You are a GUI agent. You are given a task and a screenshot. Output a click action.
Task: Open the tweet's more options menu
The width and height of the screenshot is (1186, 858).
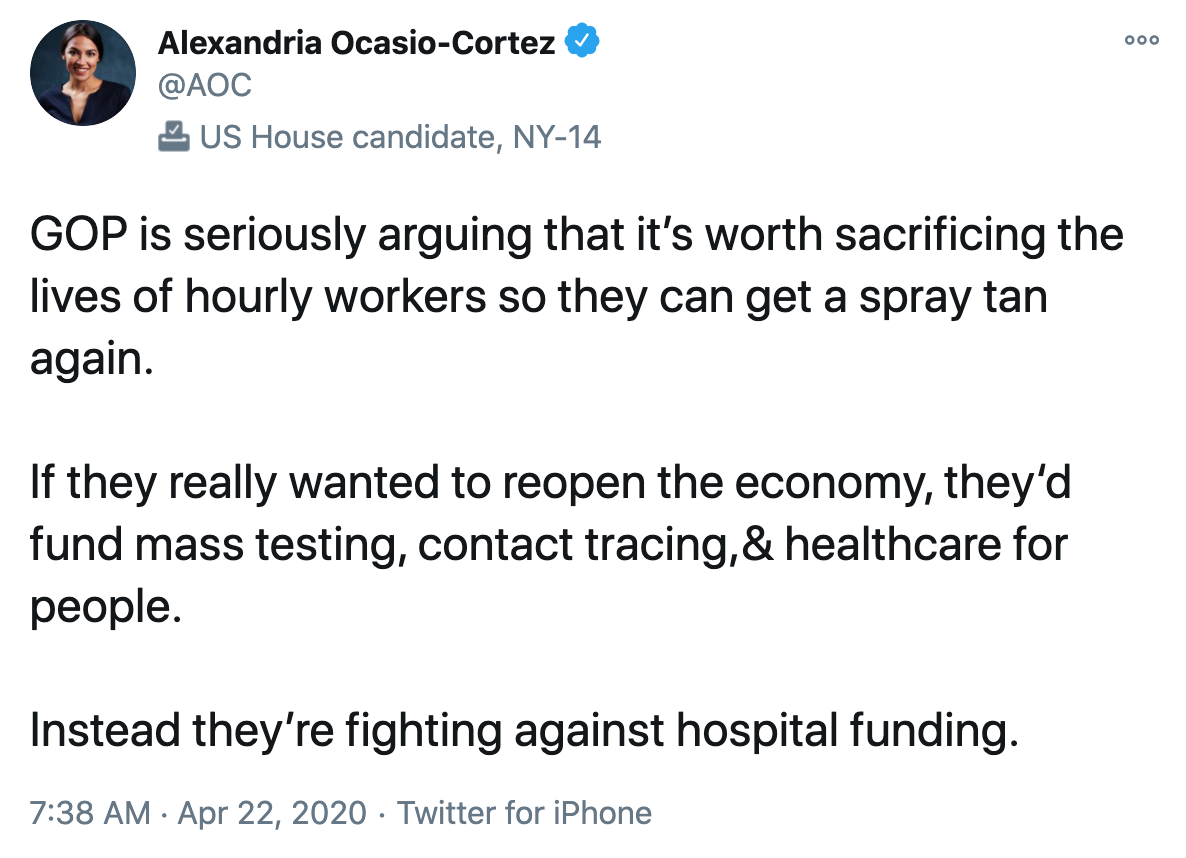pos(1141,41)
